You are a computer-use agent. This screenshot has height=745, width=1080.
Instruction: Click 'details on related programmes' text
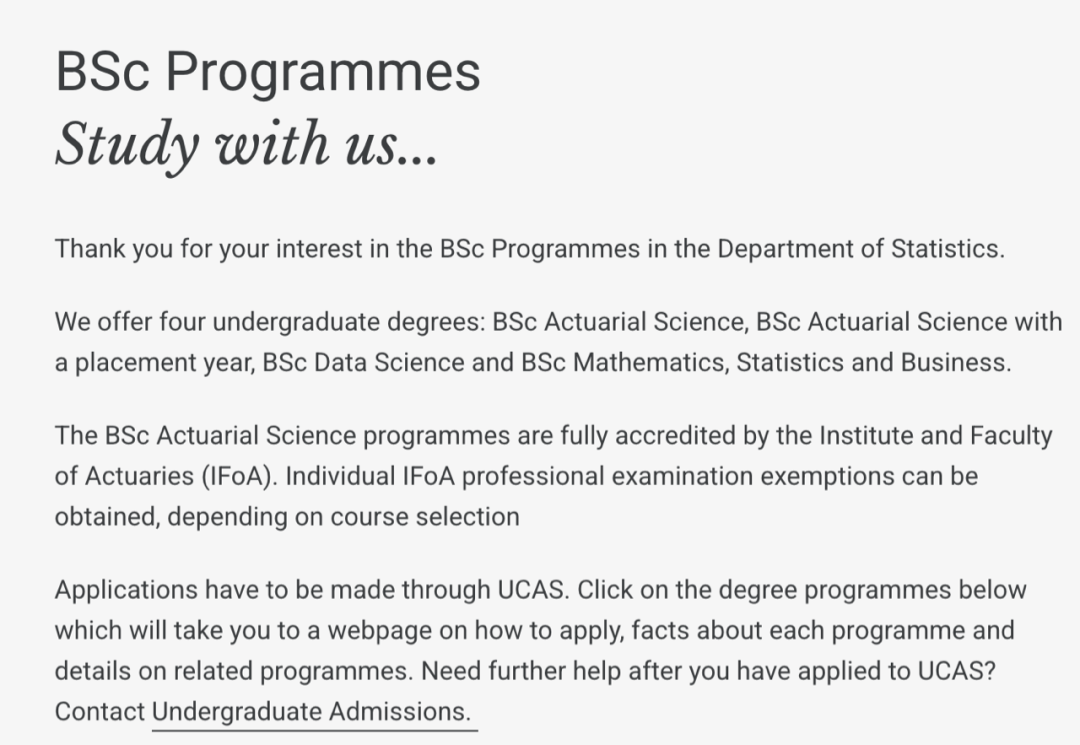(x=233, y=671)
